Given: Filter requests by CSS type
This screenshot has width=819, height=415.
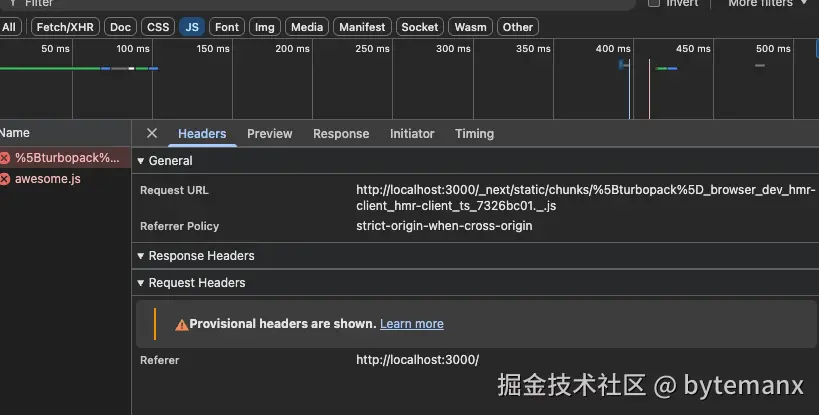Looking at the screenshot, I should pyautogui.click(x=158, y=27).
